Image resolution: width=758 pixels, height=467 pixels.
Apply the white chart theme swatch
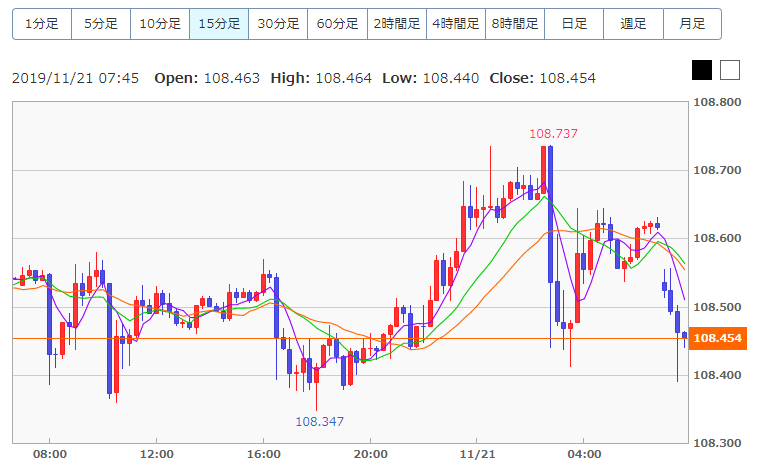730,70
